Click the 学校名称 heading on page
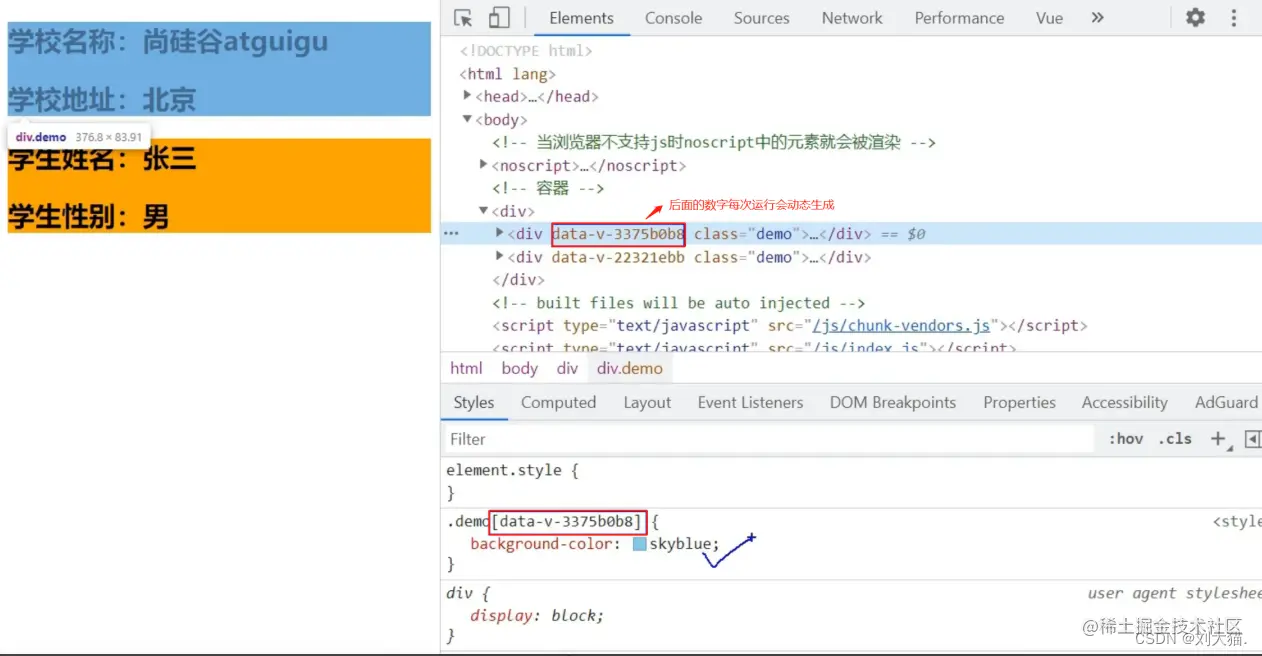This screenshot has width=1262, height=656. 168,41
